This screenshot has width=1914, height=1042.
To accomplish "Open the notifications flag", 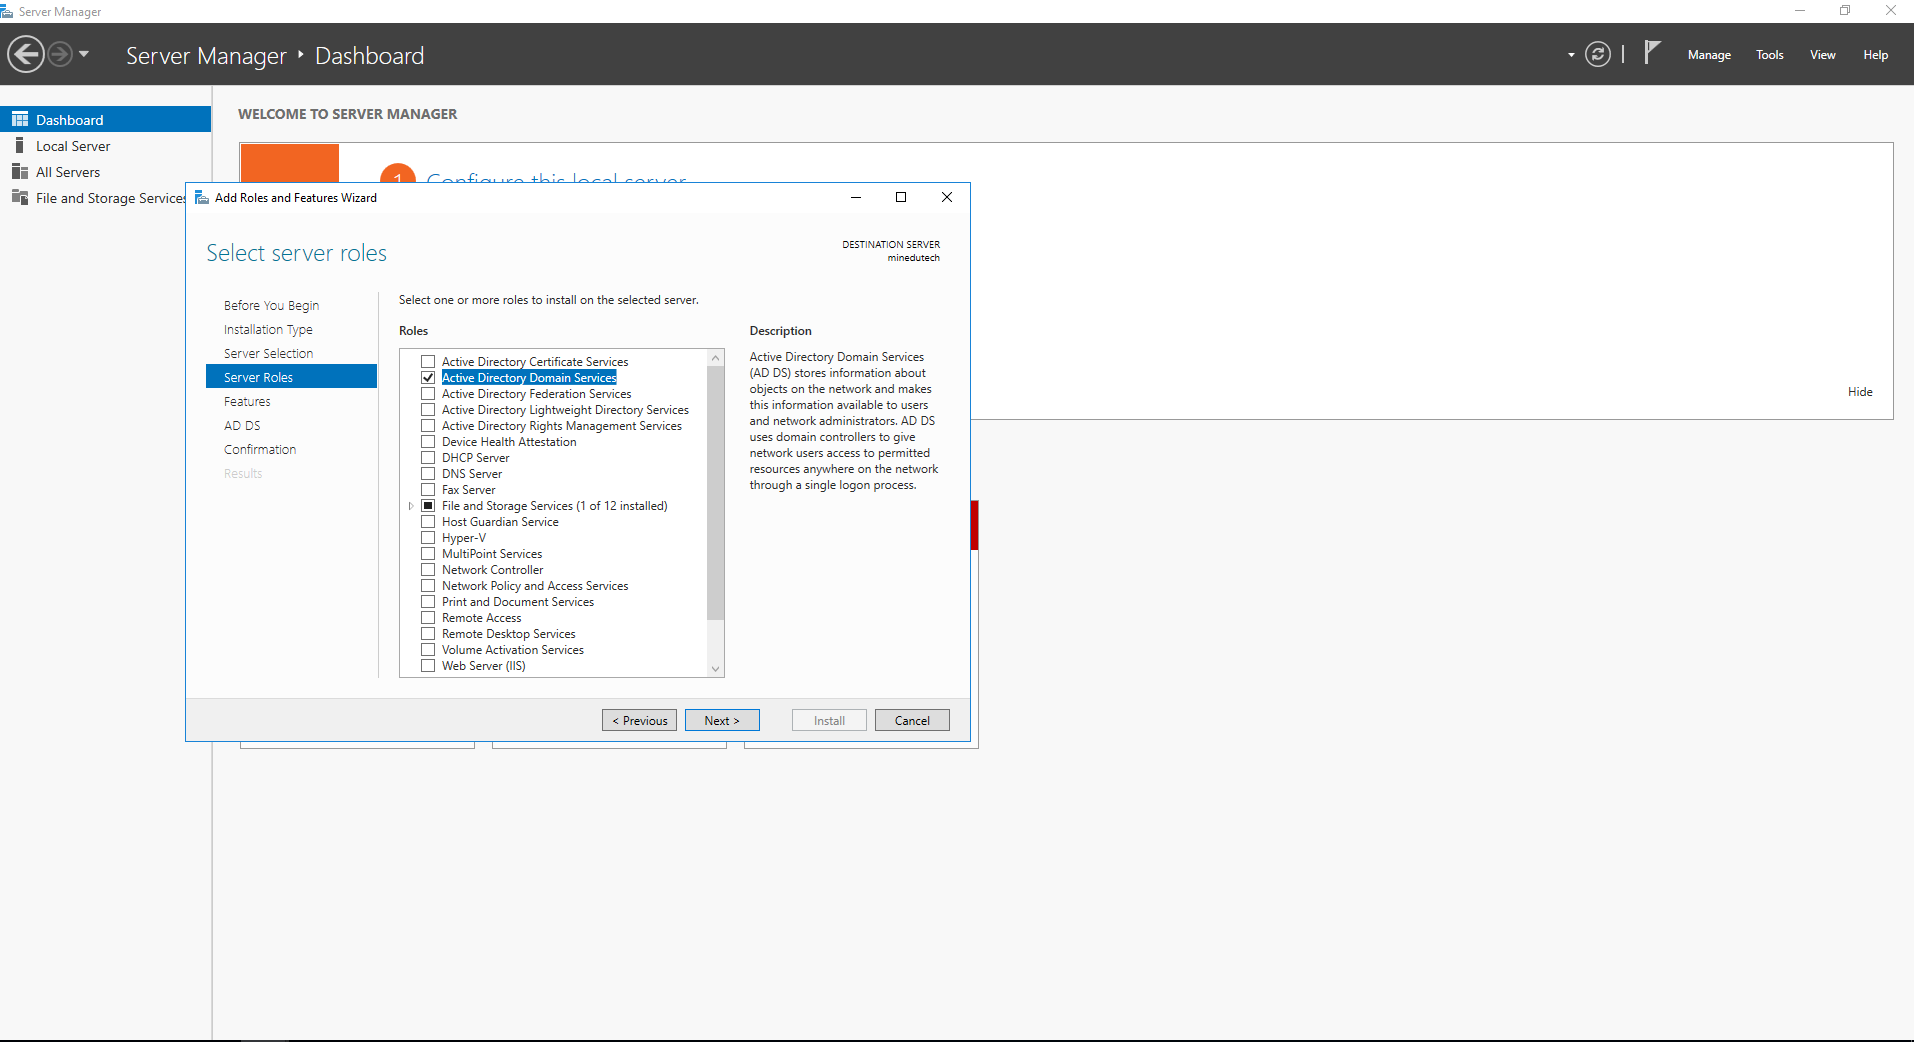I will pos(1651,52).
